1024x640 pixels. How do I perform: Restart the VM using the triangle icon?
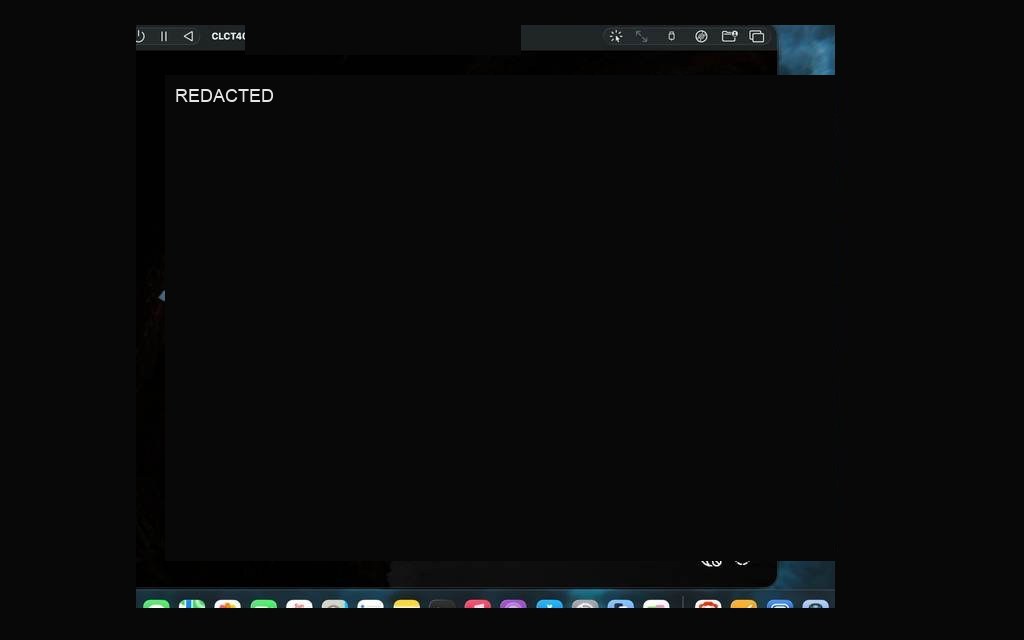[x=188, y=37]
